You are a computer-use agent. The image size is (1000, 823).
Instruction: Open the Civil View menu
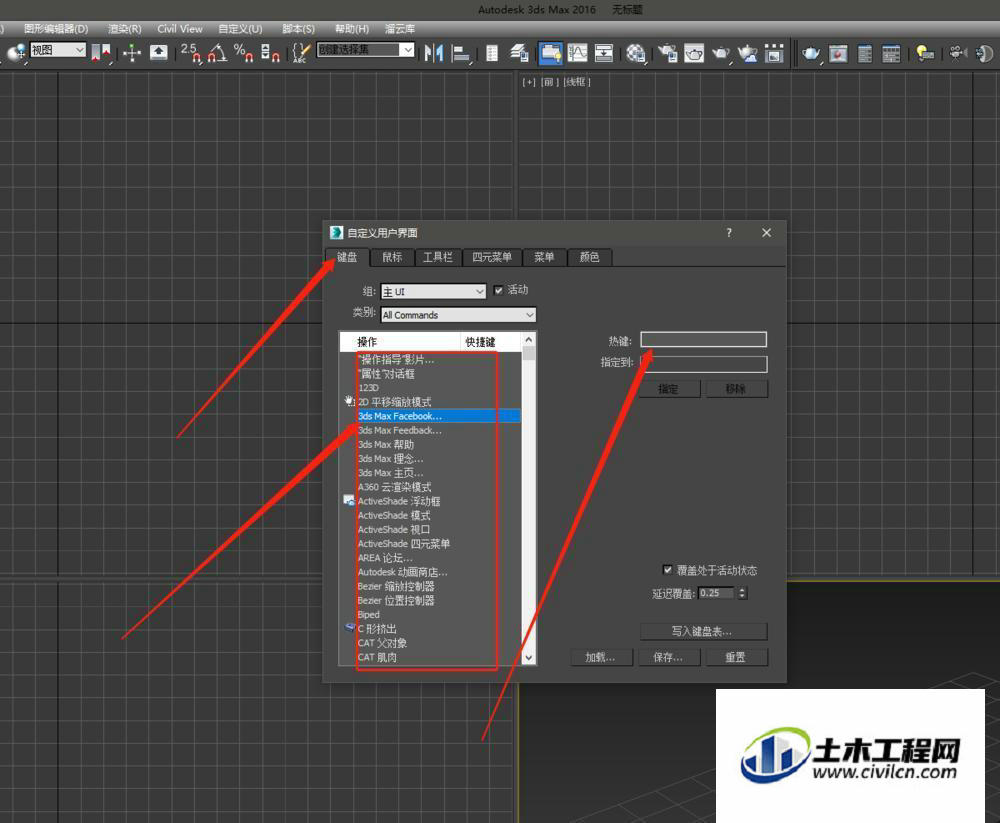(x=180, y=29)
